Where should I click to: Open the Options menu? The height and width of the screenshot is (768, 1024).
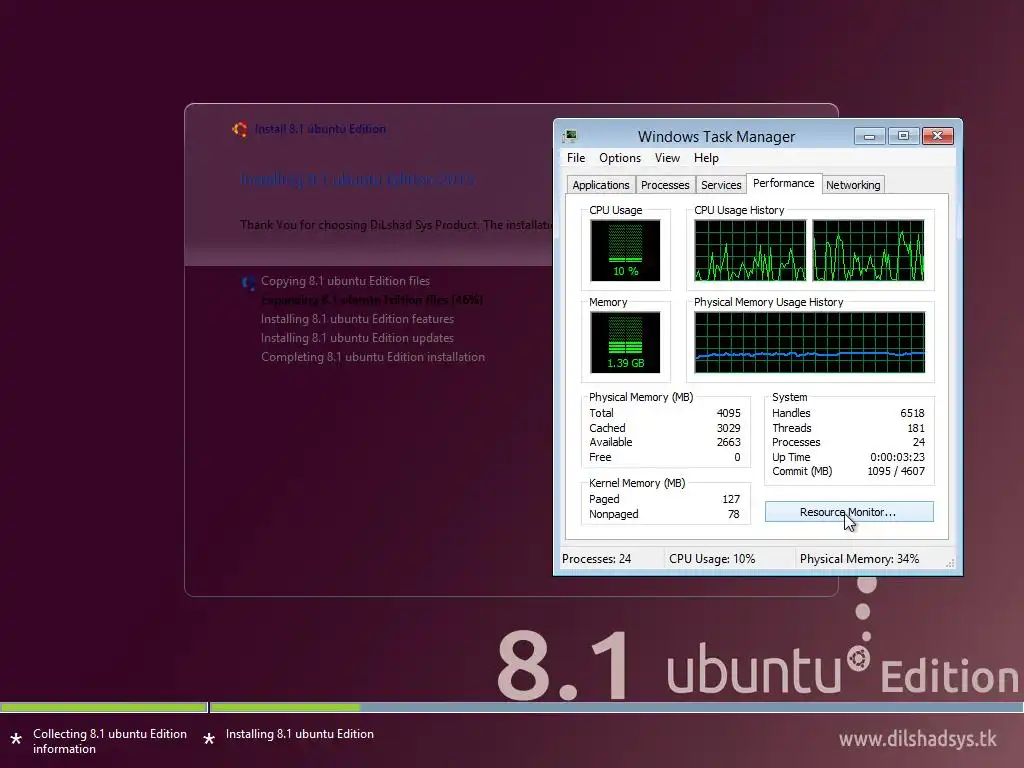pos(620,158)
